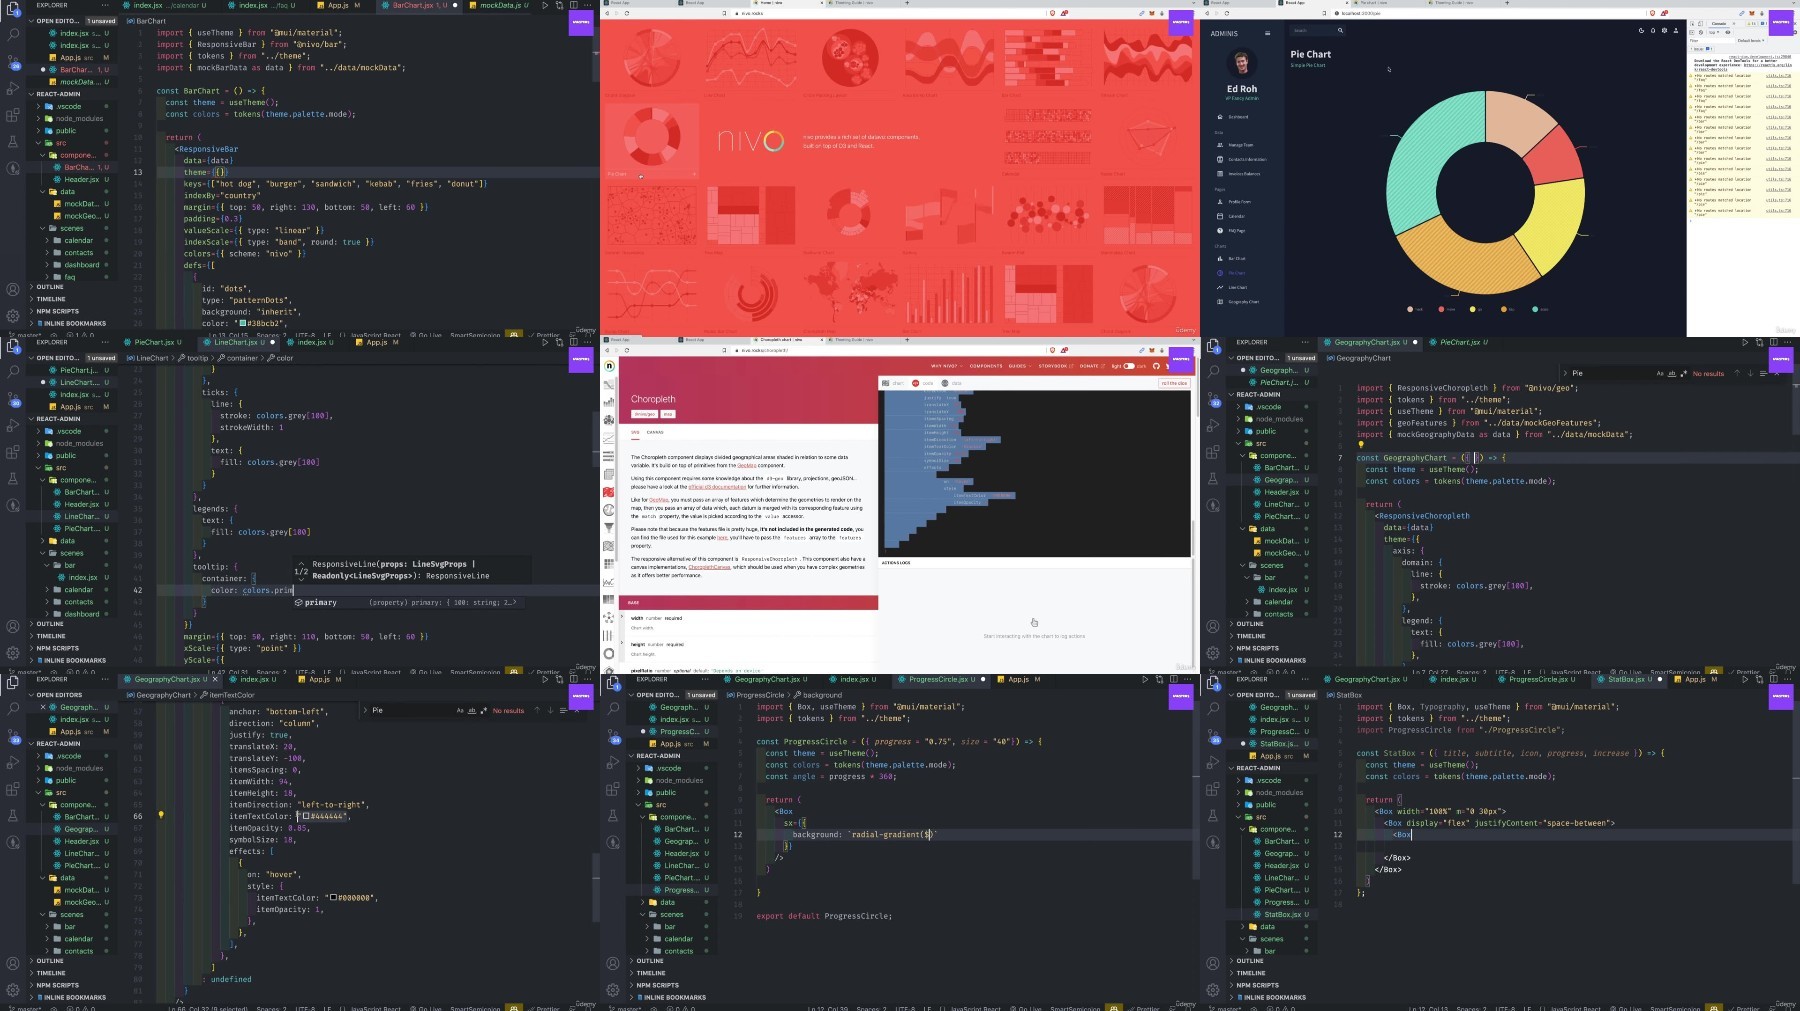Open Source Control in the LineChart editor window
The height and width of the screenshot is (1011, 1800).
pyautogui.click(x=13, y=399)
